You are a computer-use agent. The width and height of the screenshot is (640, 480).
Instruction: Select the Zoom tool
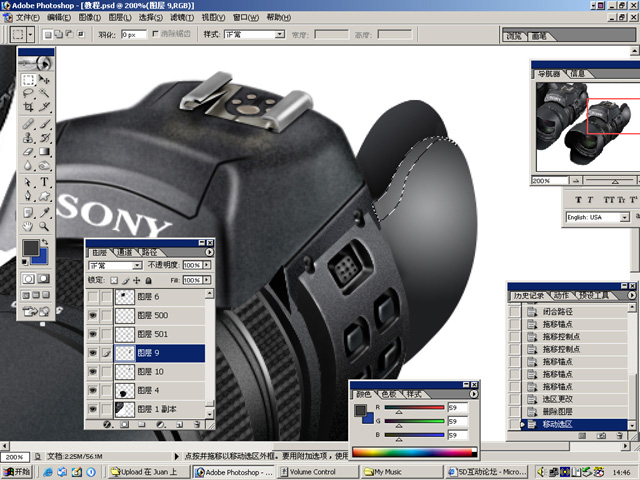44,226
